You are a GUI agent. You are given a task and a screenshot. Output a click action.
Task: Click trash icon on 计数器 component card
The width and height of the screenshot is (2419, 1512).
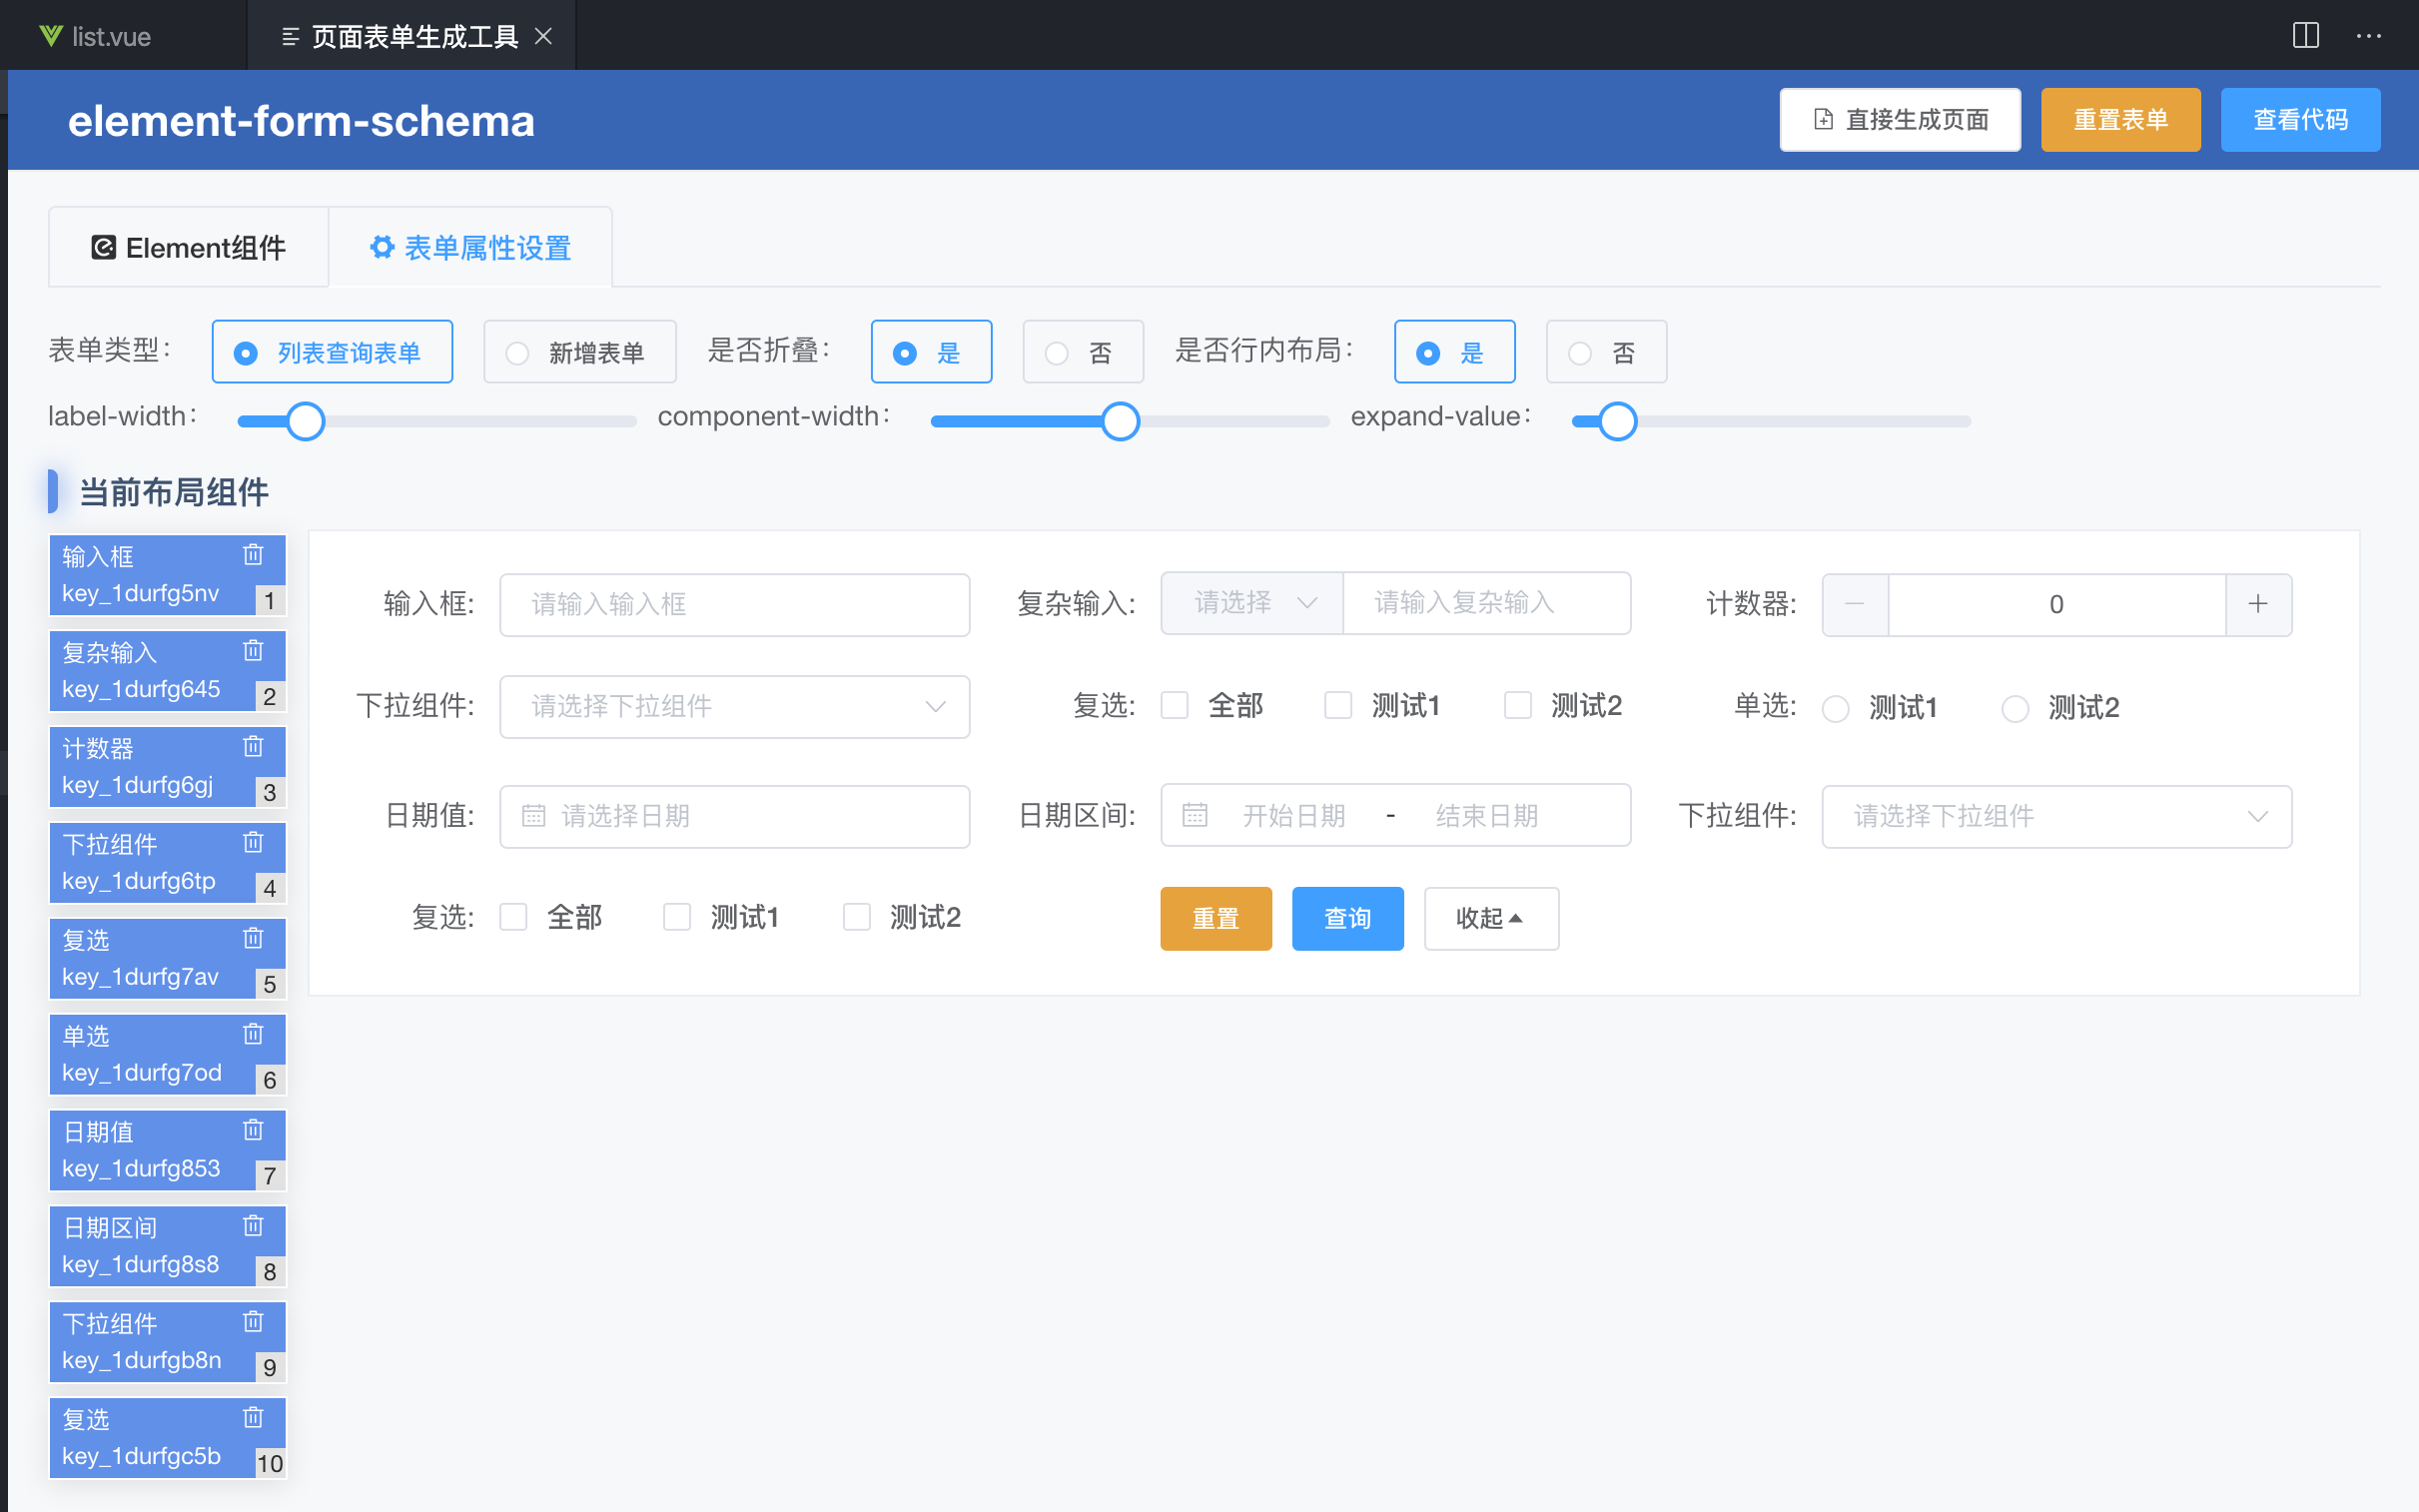253,746
